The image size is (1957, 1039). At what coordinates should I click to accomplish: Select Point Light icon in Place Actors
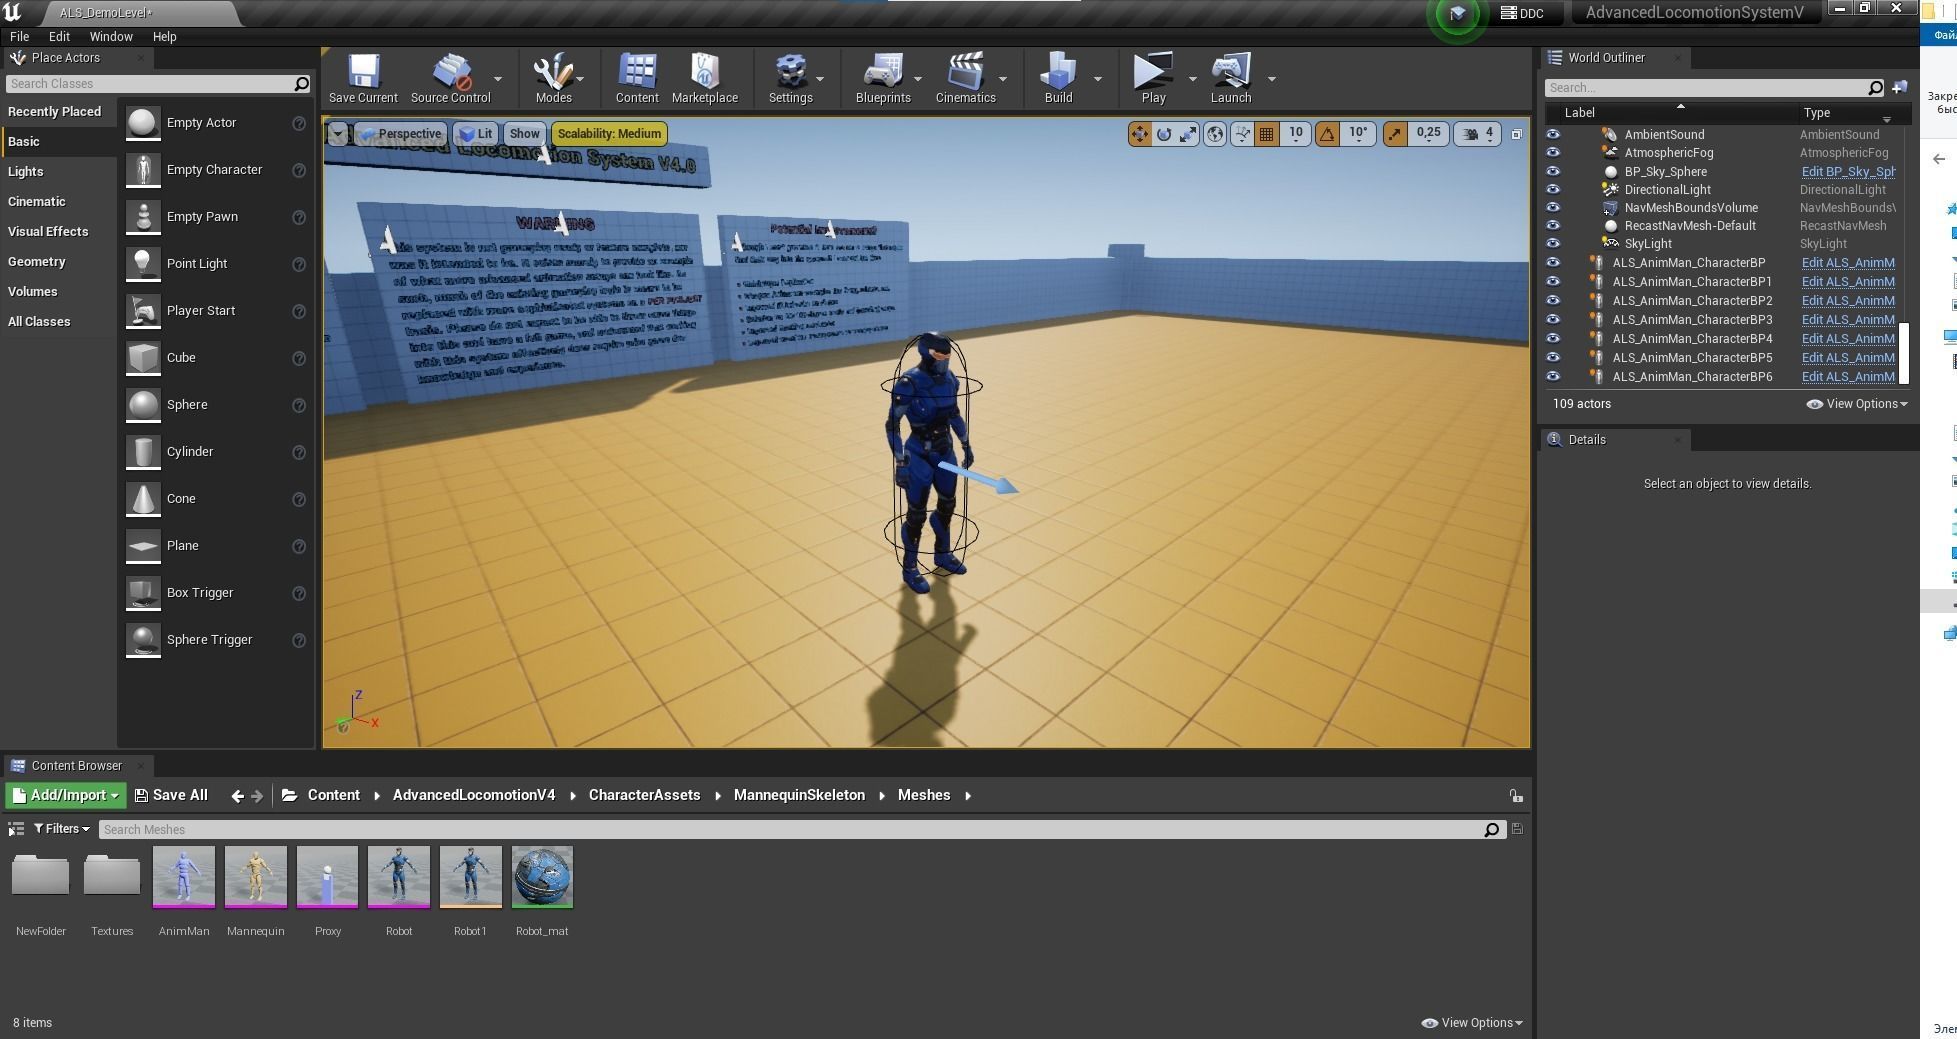143,264
